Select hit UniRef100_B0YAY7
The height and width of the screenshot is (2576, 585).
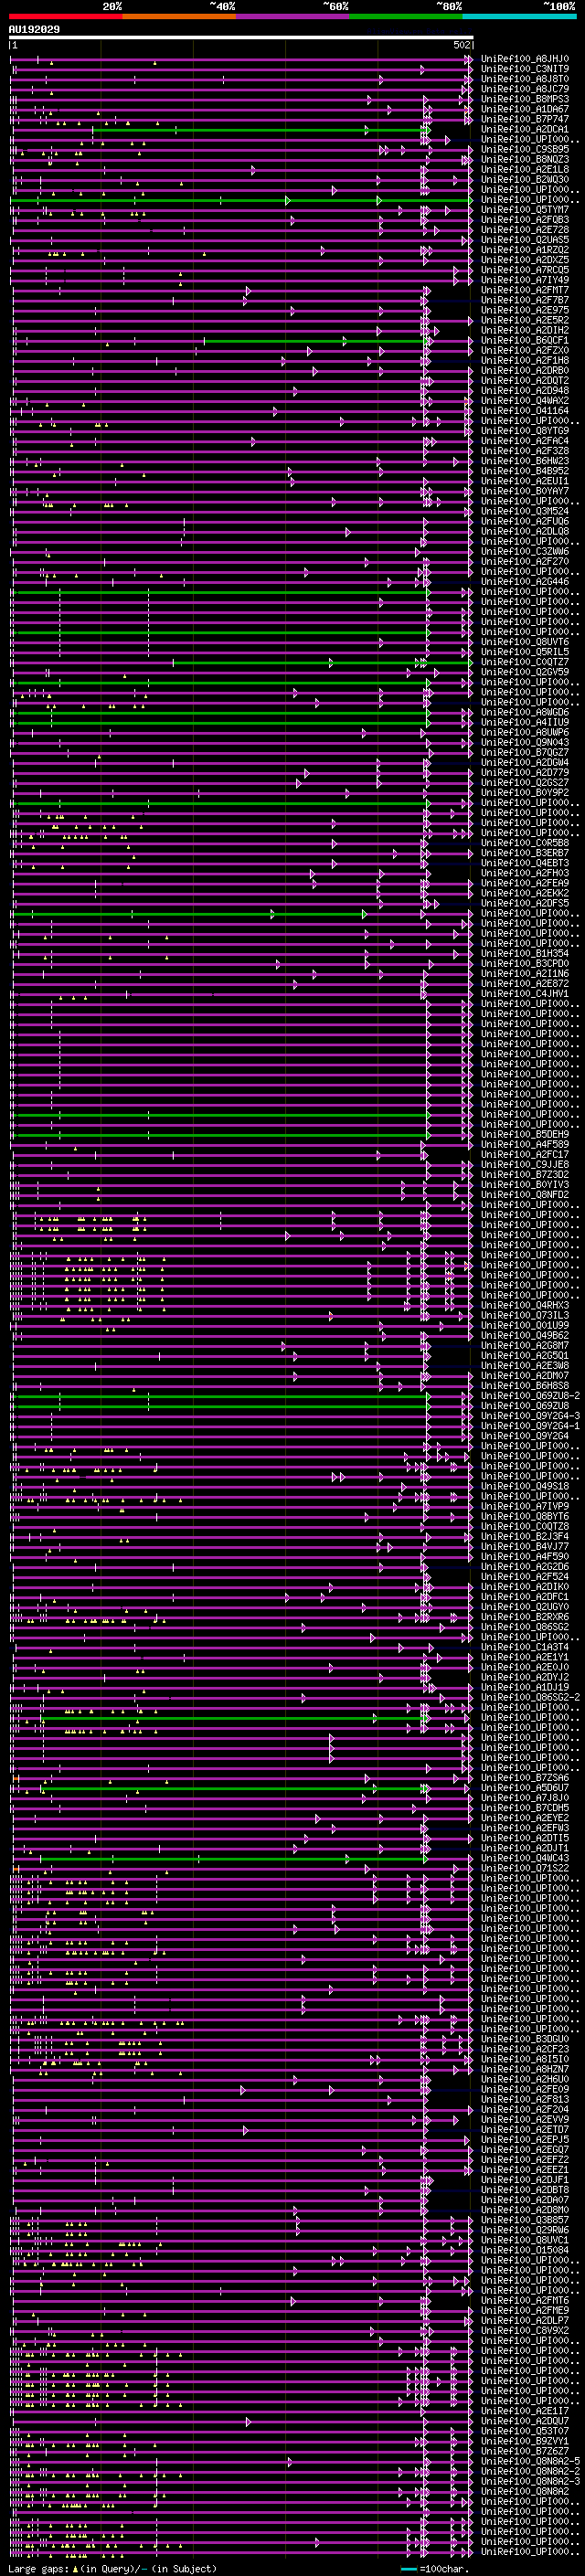point(525,491)
